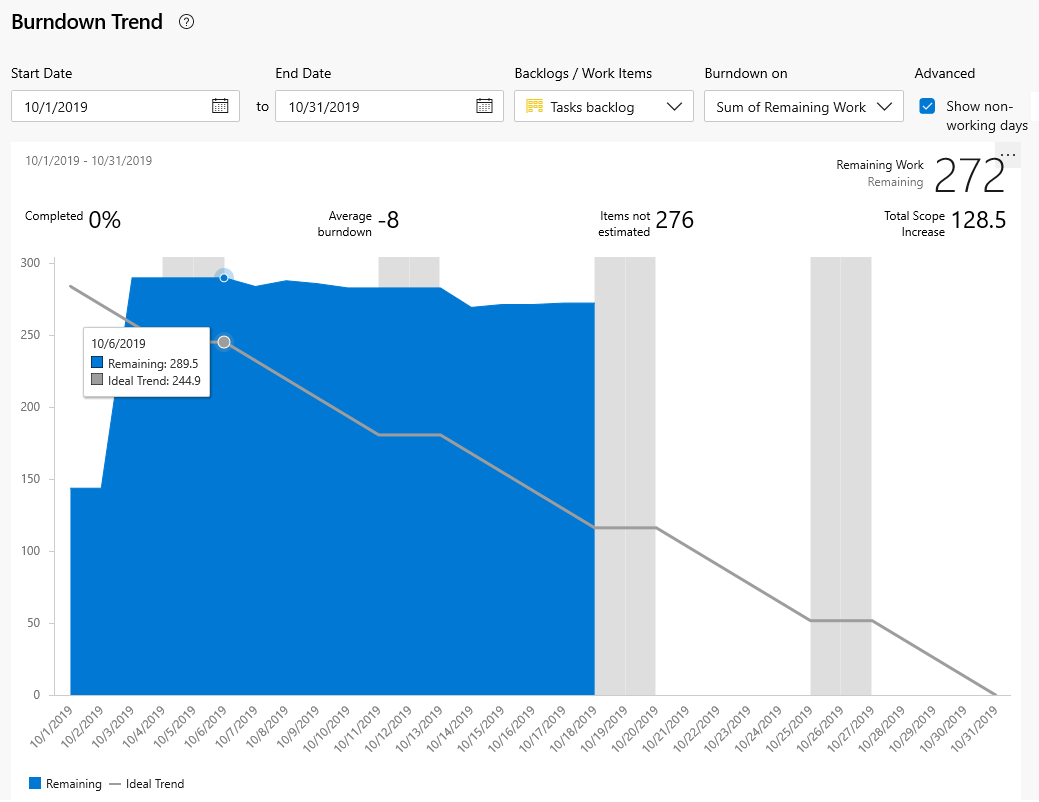Screen dimensions: 1039x802
Task: Click the Backlogs / Work Items label
Action: (x=583, y=74)
